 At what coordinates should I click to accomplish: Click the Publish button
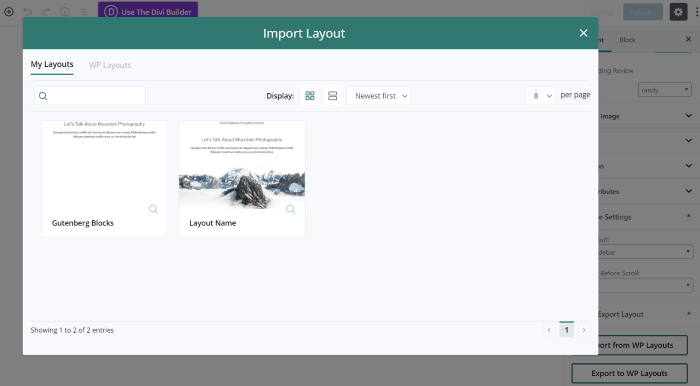[x=643, y=12]
